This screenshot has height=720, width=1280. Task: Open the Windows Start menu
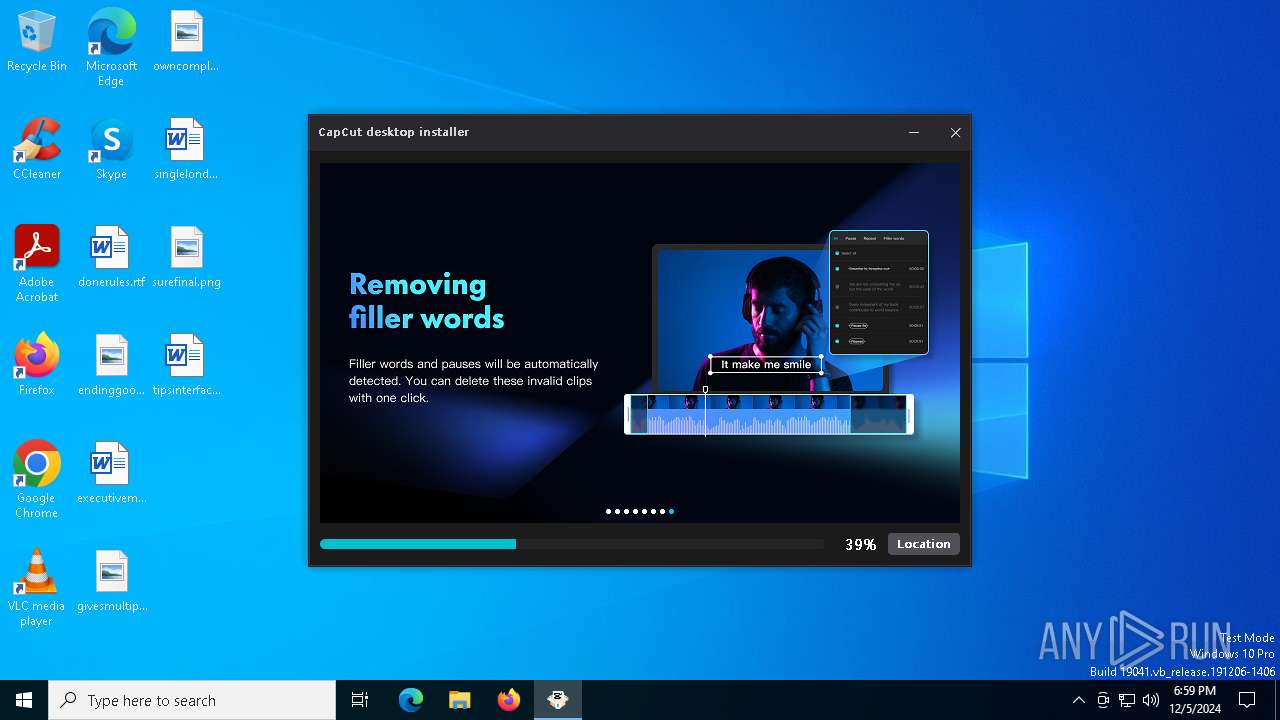click(x=24, y=700)
